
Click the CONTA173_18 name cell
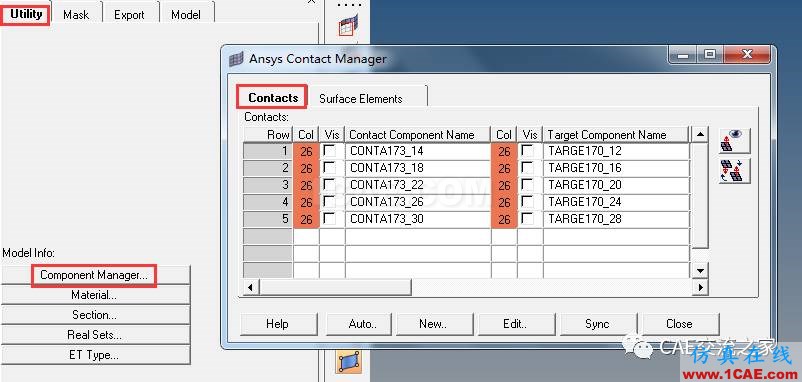coord(418,168)
